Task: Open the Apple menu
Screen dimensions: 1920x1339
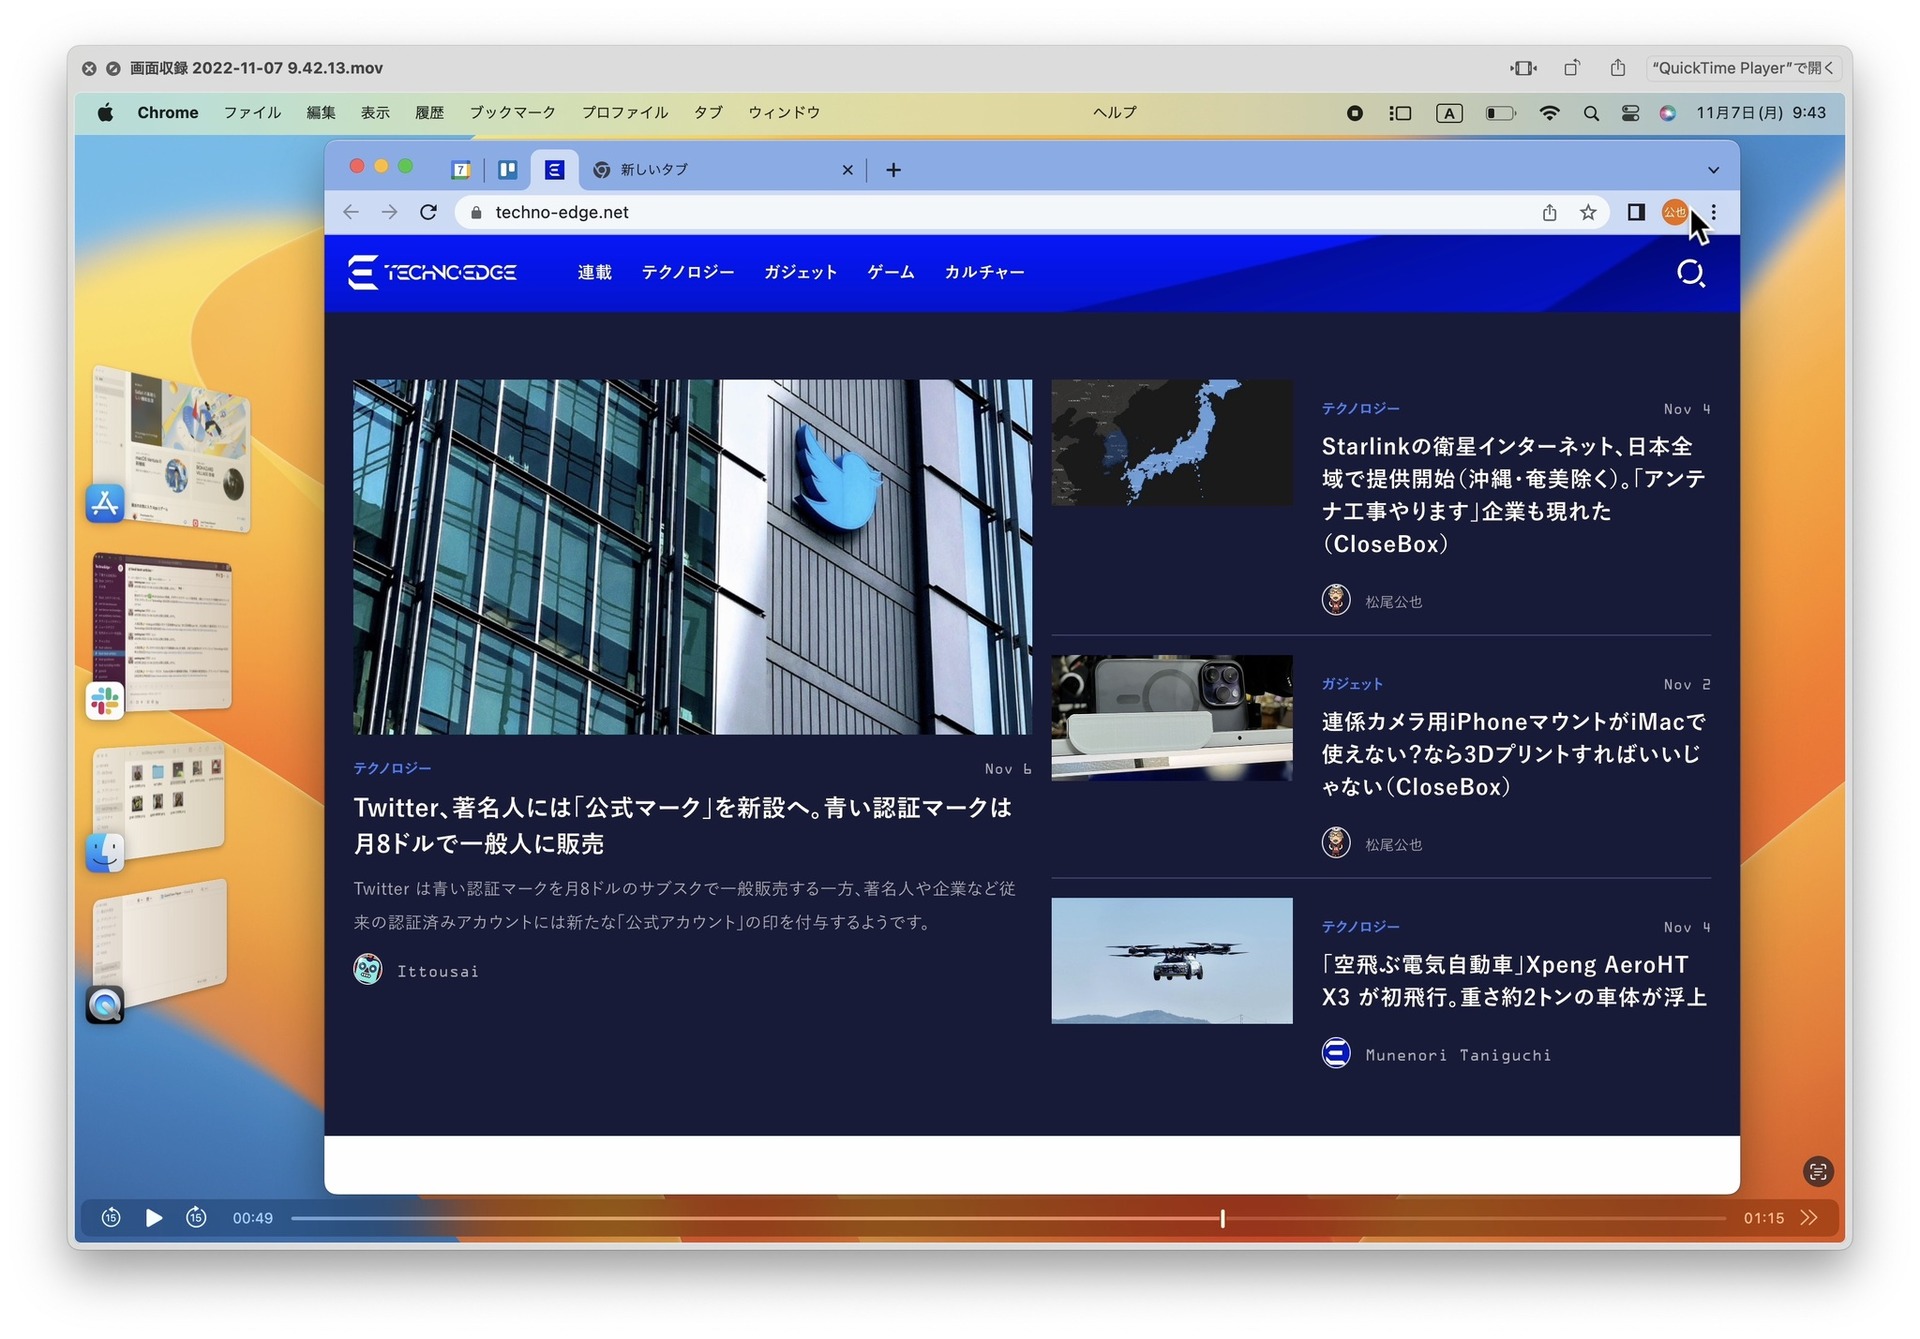Action: [105, 113]
